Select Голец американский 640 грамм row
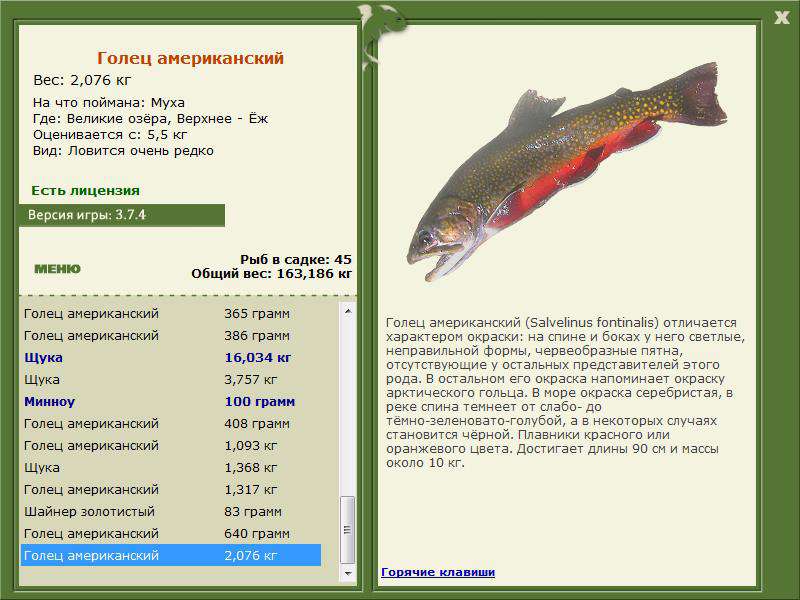800x600 pixels. [x=171, y=533]
